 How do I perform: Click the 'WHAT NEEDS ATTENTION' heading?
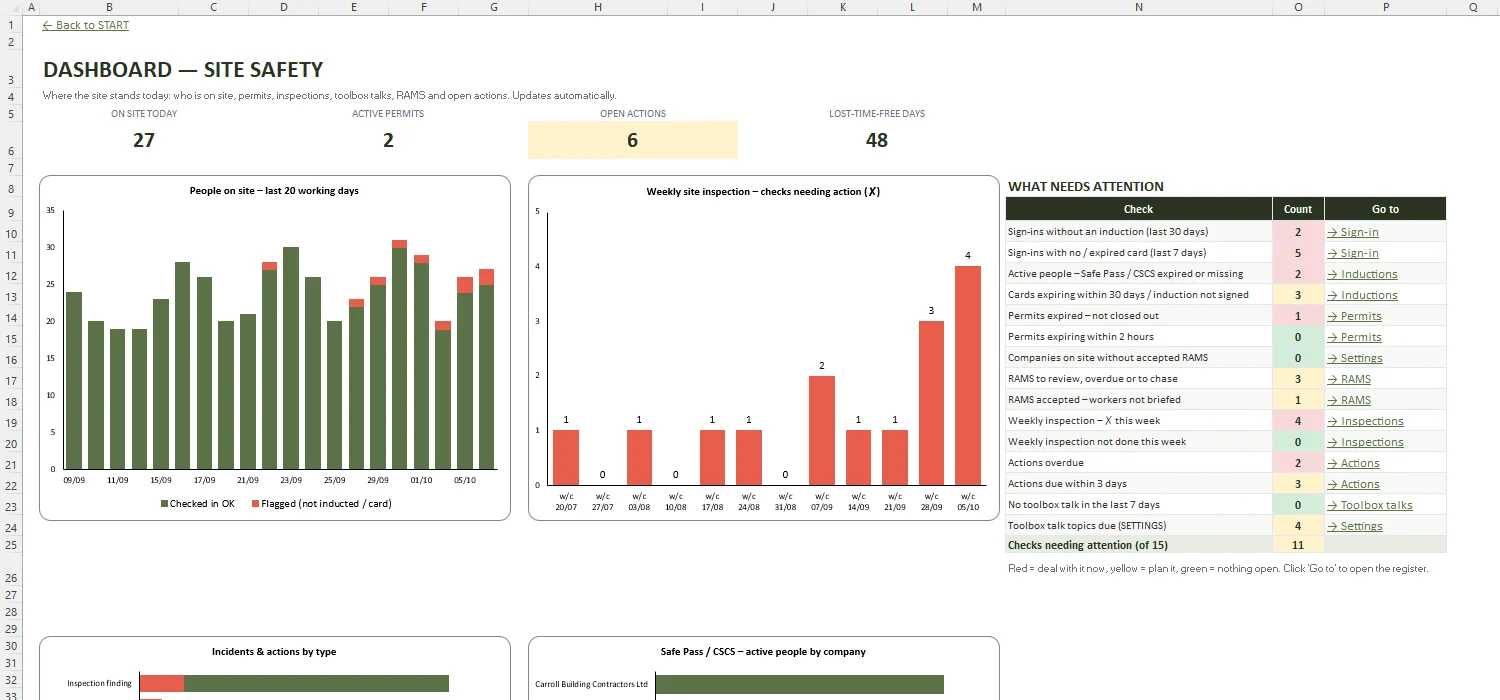coord(1086,186)
